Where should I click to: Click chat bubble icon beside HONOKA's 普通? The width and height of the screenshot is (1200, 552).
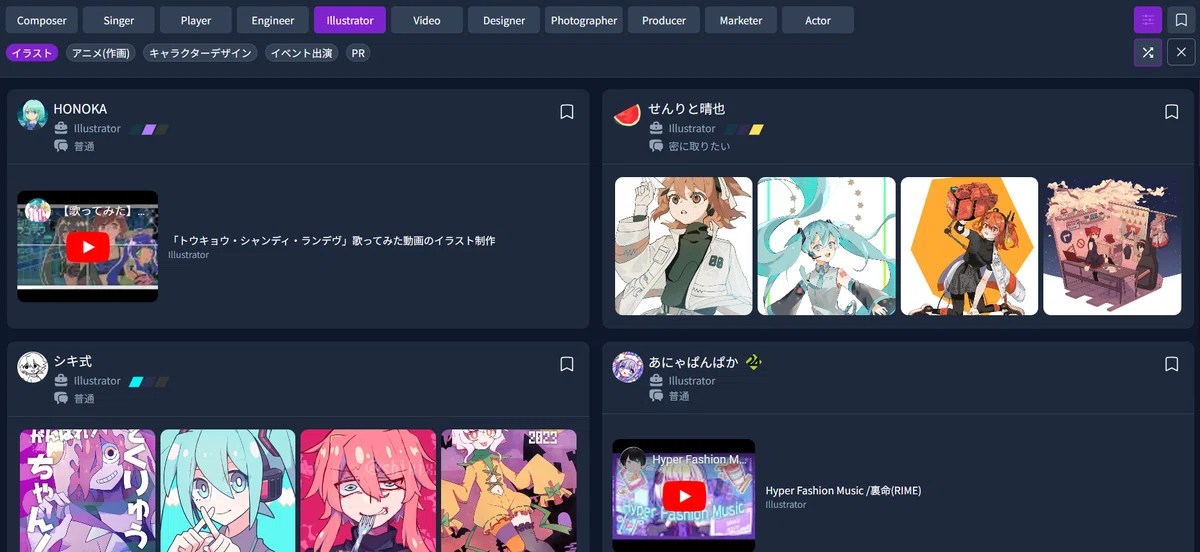click(x=61, y=146)
